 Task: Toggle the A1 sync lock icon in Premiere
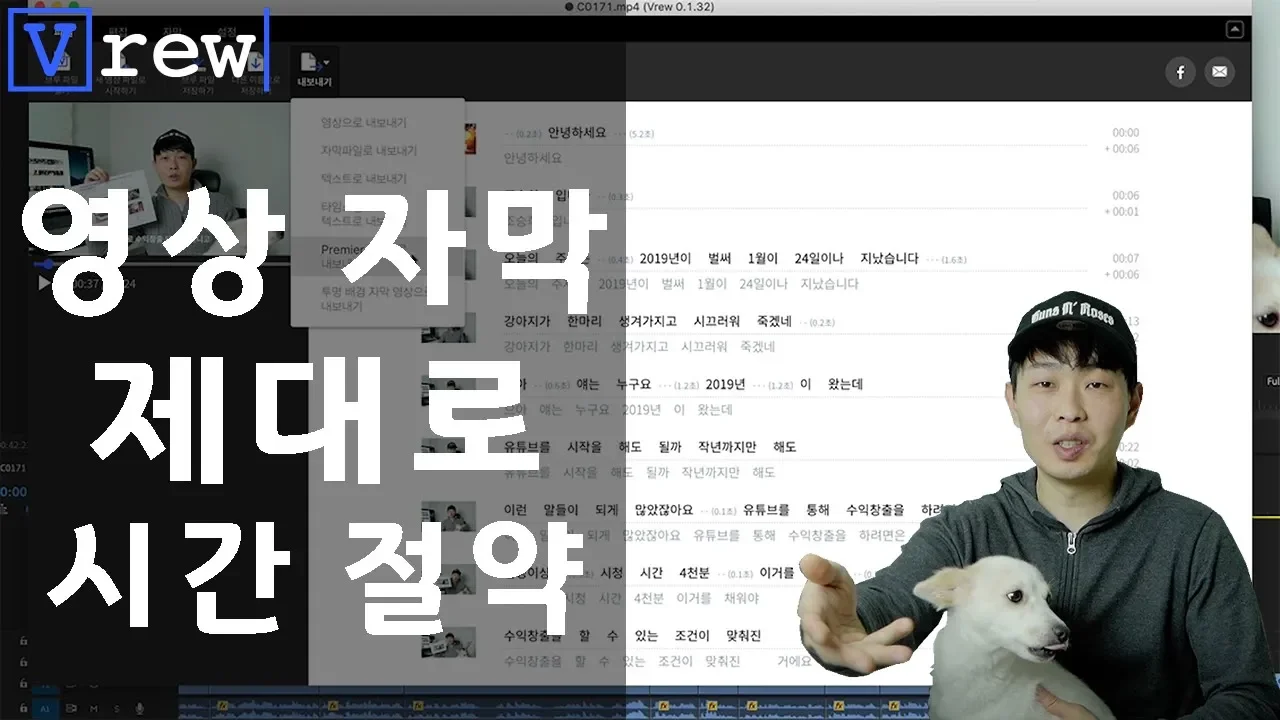[71, 708]
